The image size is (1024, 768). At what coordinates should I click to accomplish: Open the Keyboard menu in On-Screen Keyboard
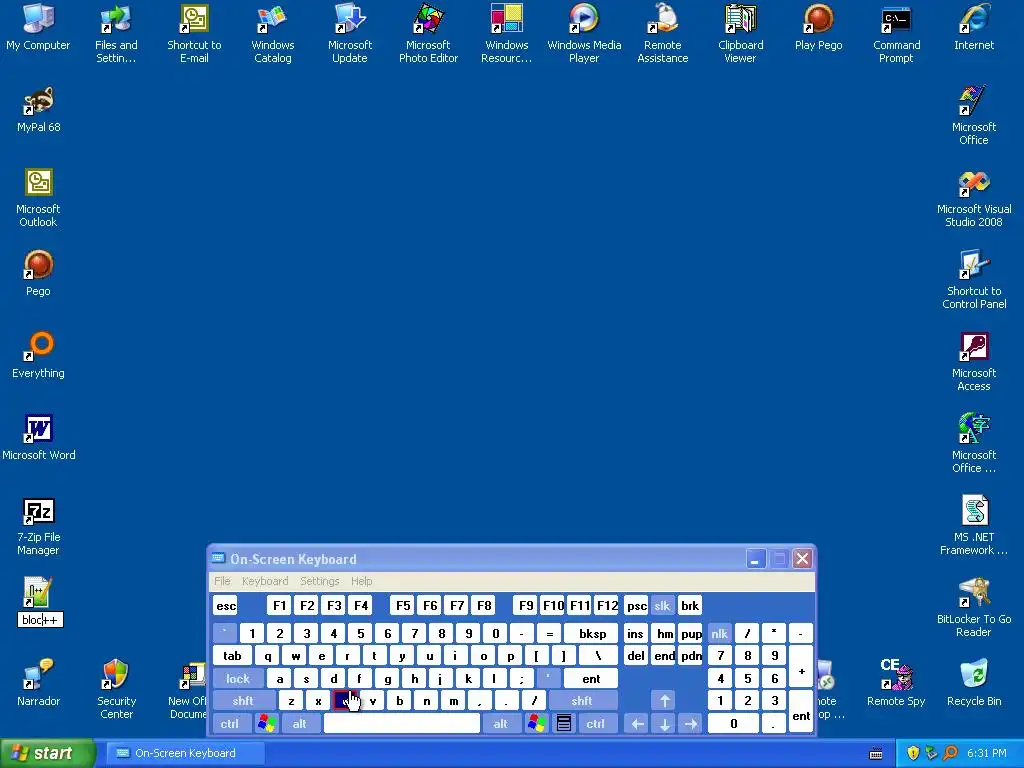264,581
